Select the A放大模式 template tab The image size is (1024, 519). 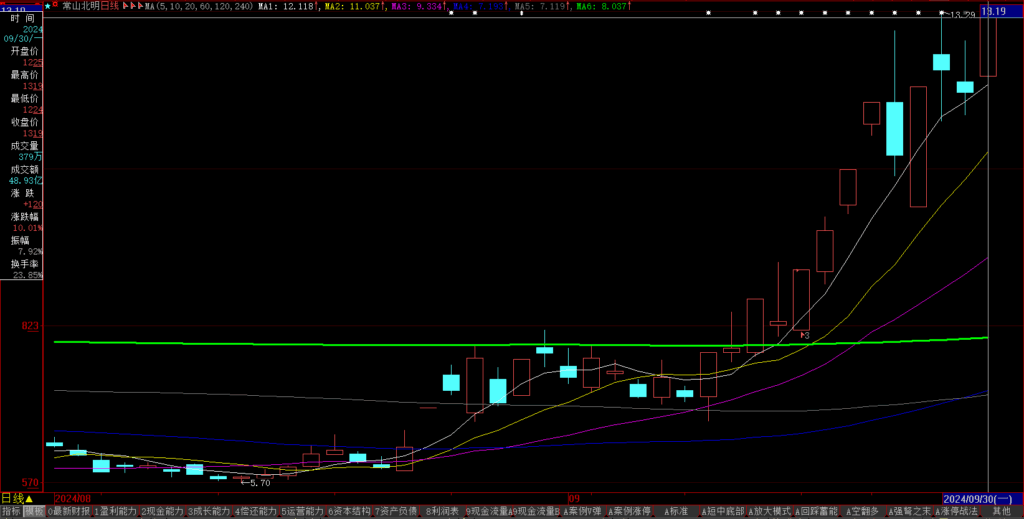click(x=768, y=511)
